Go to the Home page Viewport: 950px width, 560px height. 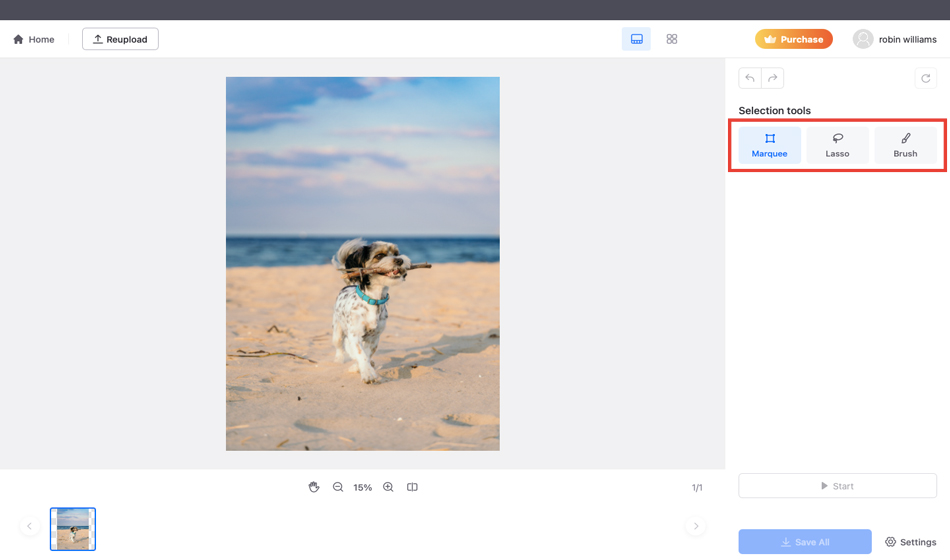tap(34, 39)
